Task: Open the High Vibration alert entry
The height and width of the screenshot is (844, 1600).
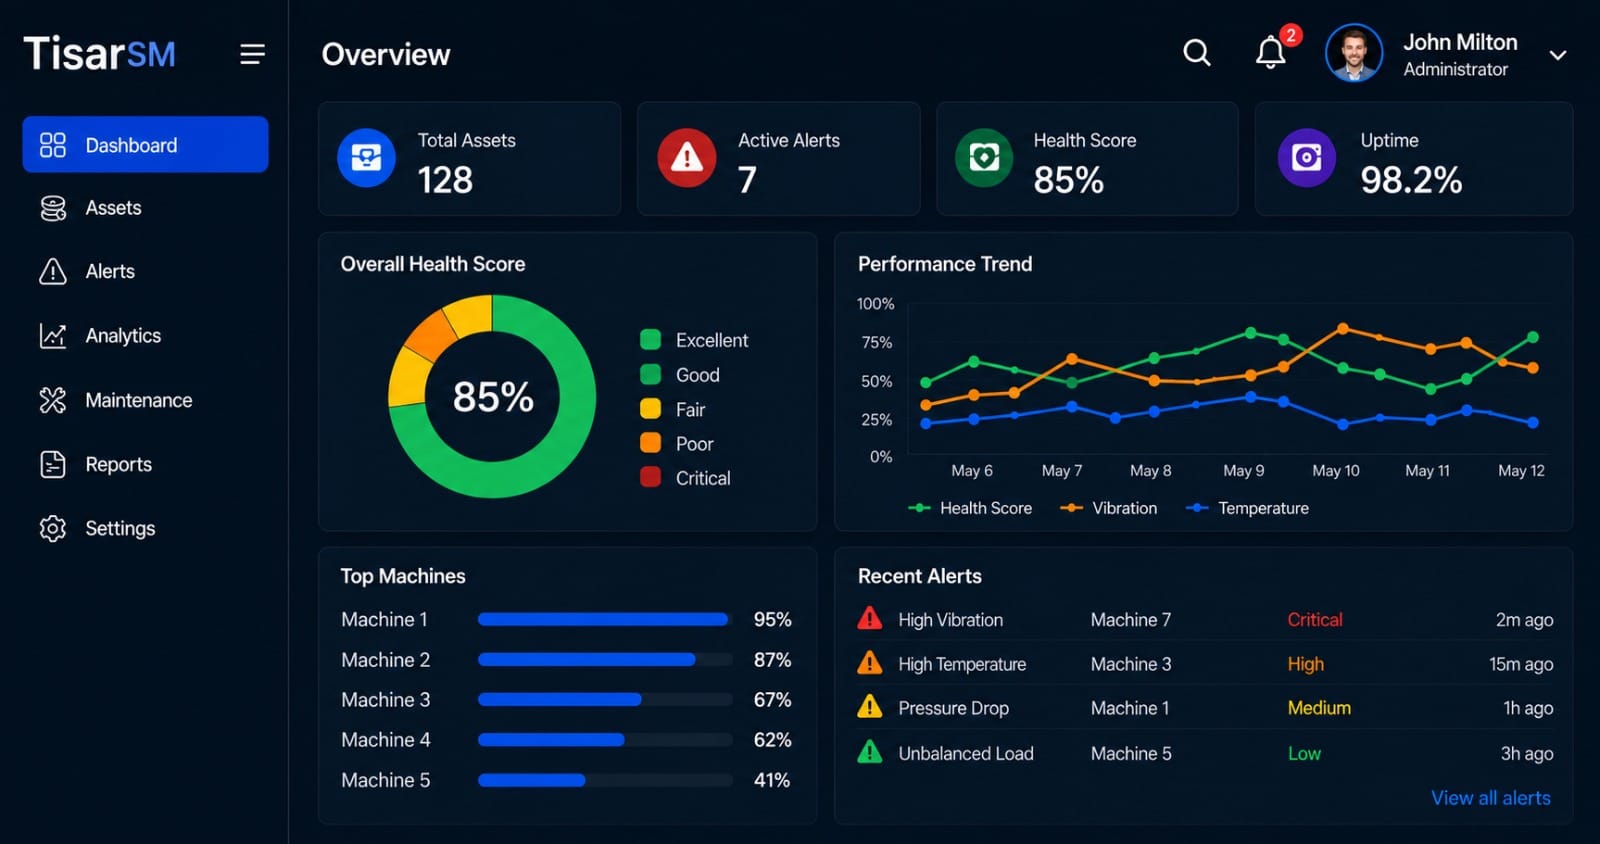Action: pyautogui.click(x=1205, y=620)
